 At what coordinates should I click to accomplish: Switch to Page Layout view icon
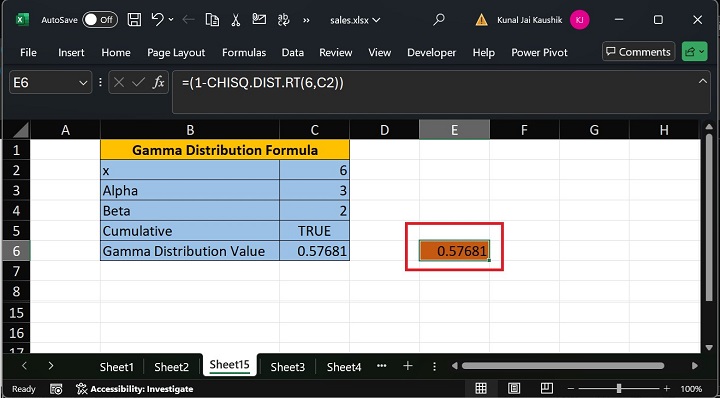513,389
